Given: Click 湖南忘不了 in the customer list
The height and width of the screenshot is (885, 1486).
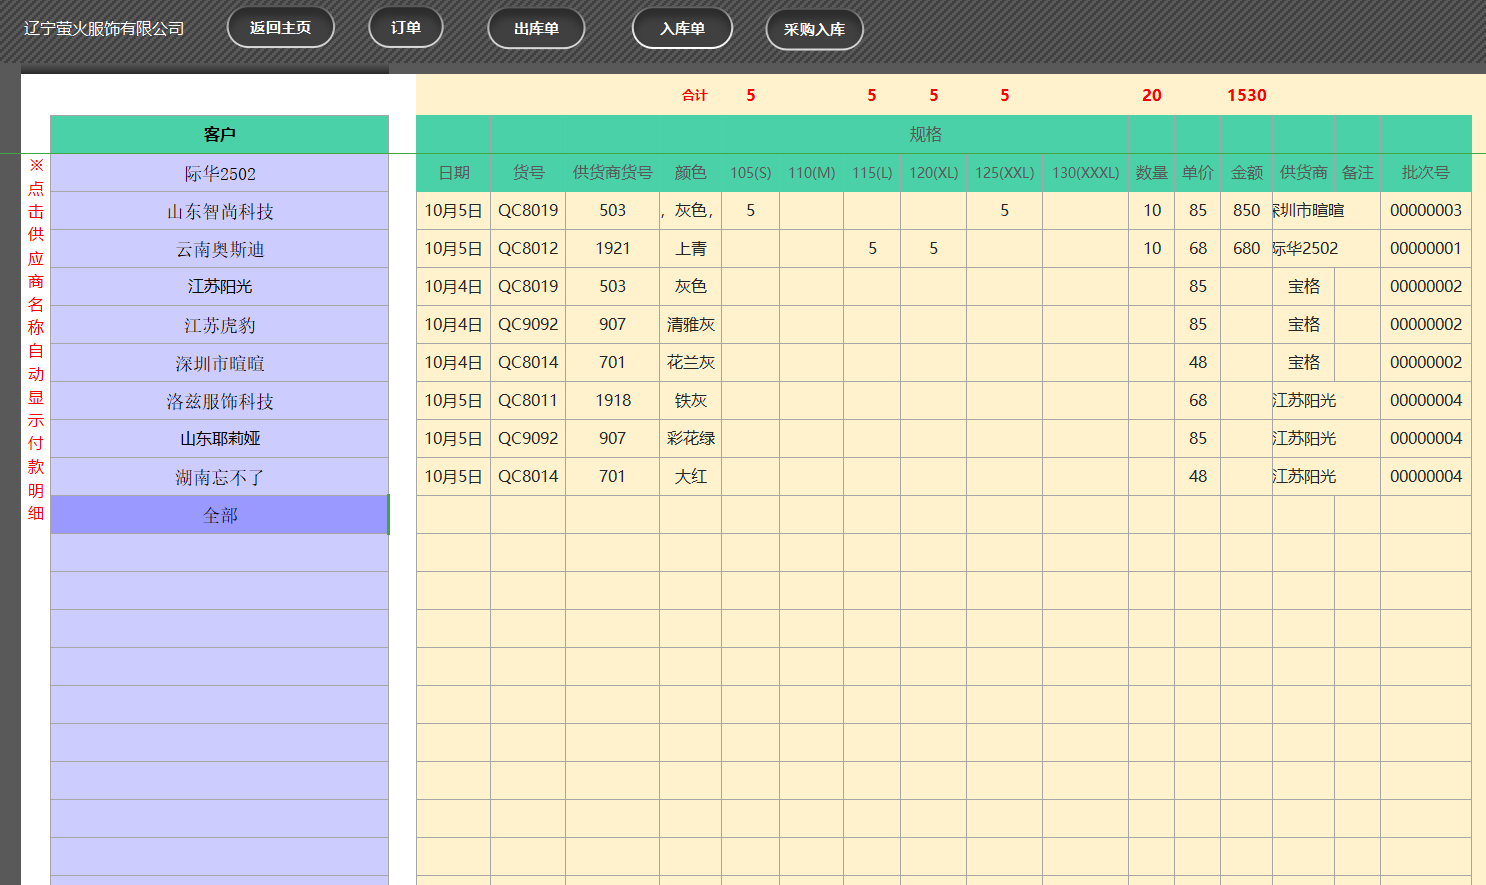Looking at the screenshot, I should pyautogui.click(x=220, y=477).
